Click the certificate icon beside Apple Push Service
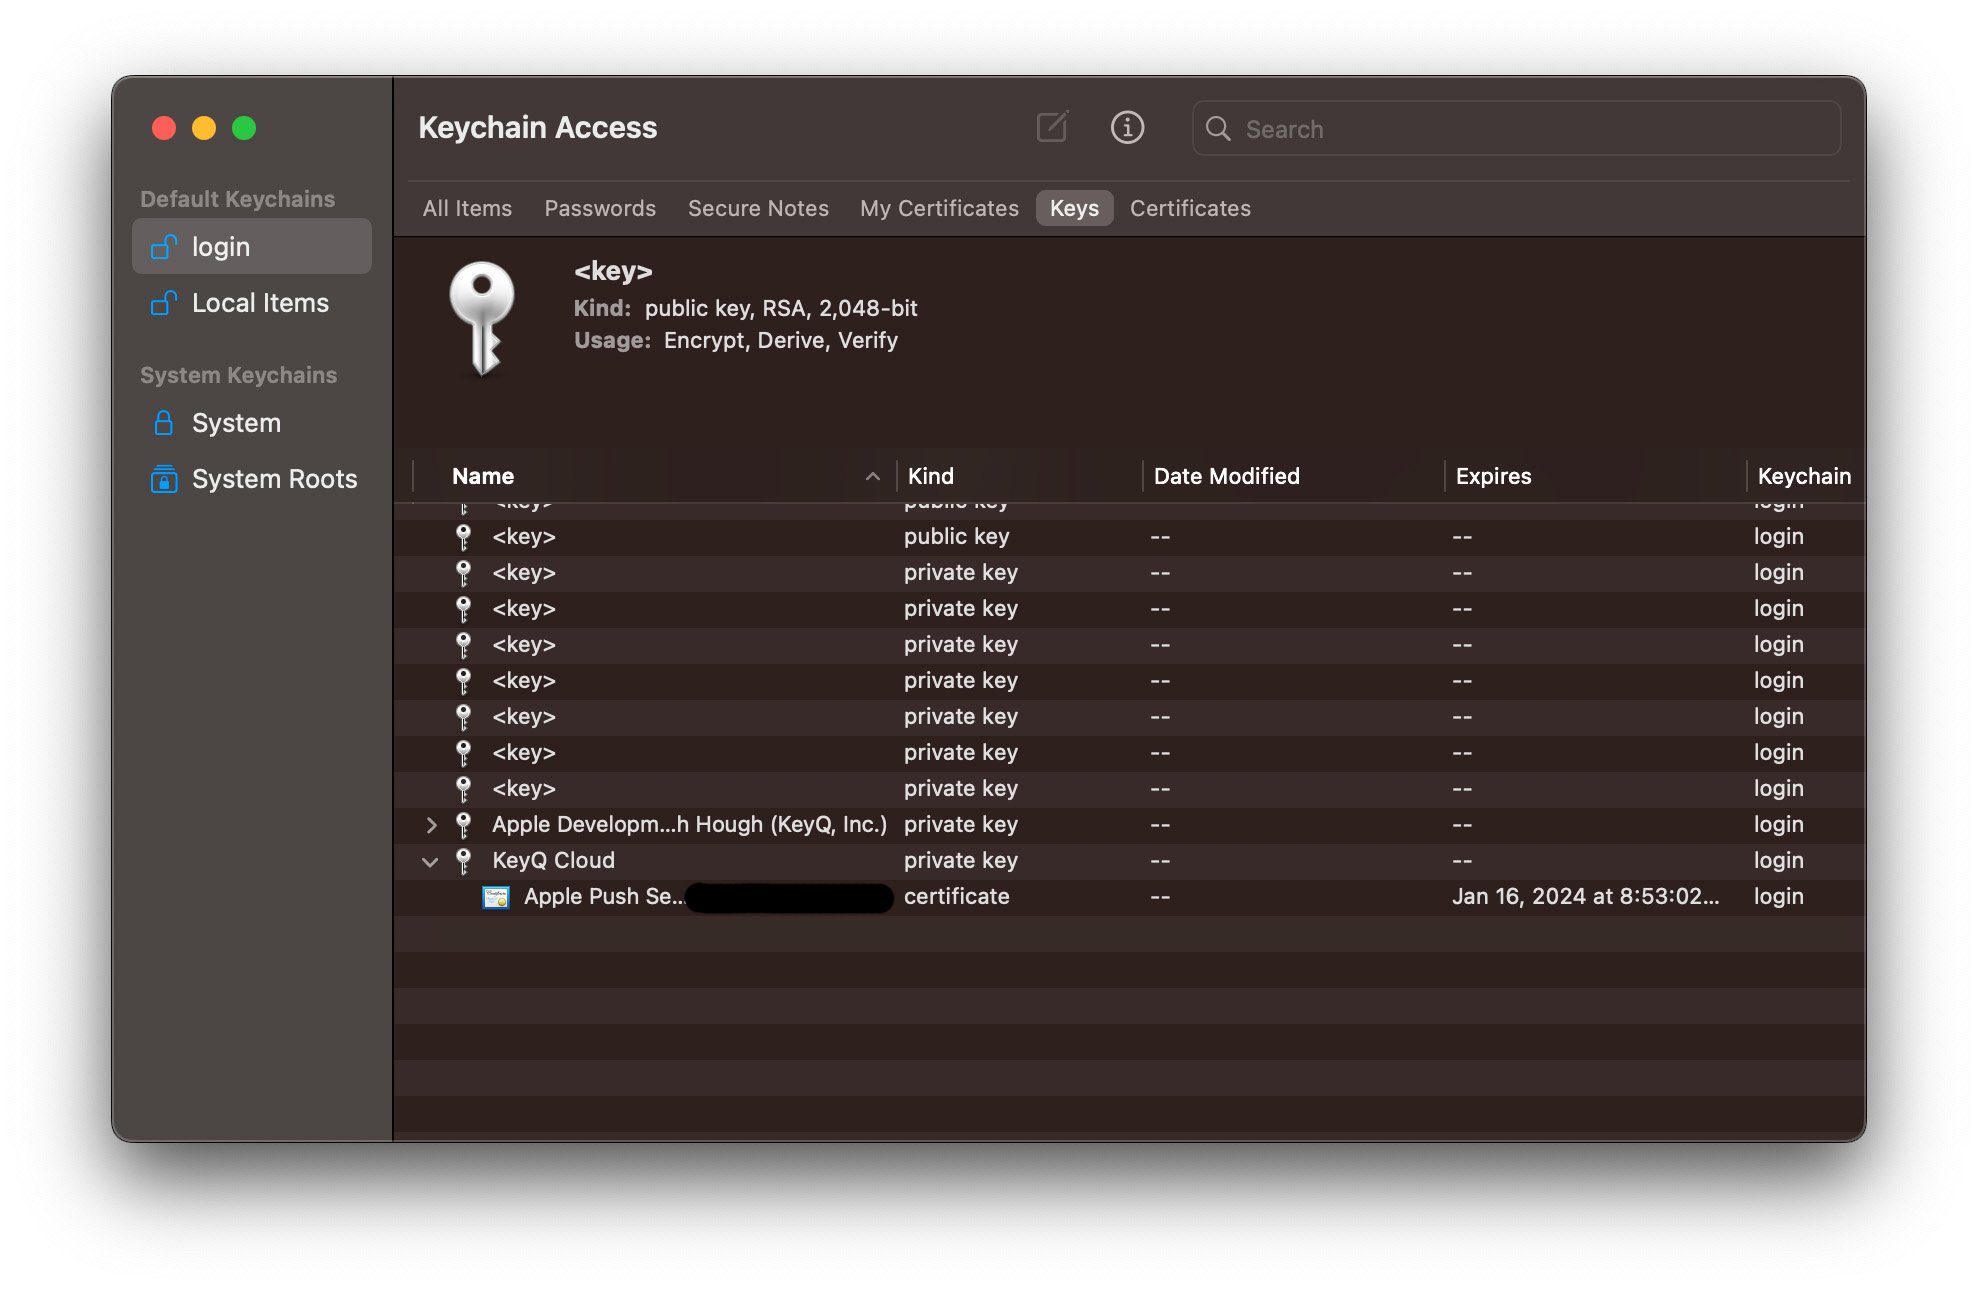This screenshot has width=1978, height=1290. point(495,896)
